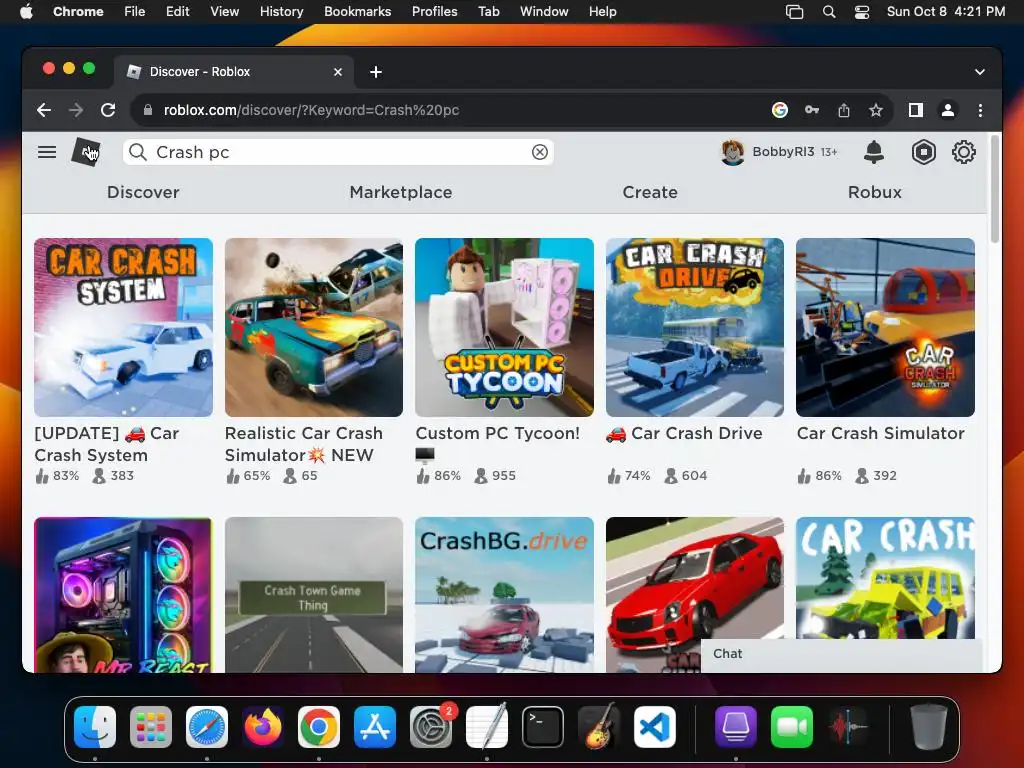Open the Chat panel bar
The height and width of the screenshot is (768, 1024).
tap(841, 654)
